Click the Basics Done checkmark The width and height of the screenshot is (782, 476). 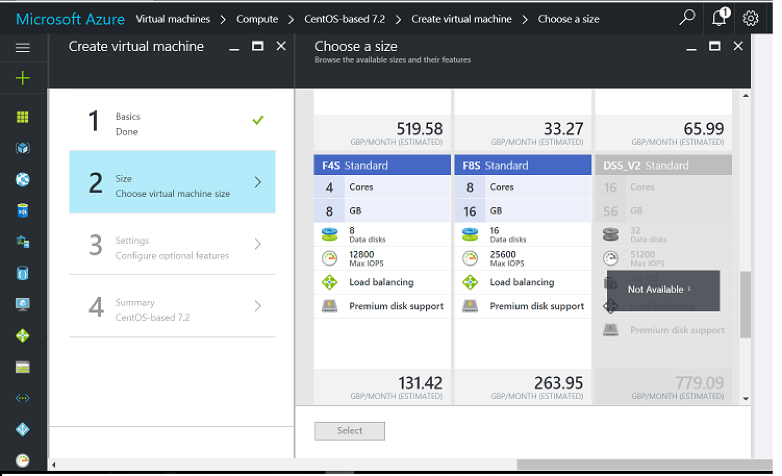[x=258, y=120]
